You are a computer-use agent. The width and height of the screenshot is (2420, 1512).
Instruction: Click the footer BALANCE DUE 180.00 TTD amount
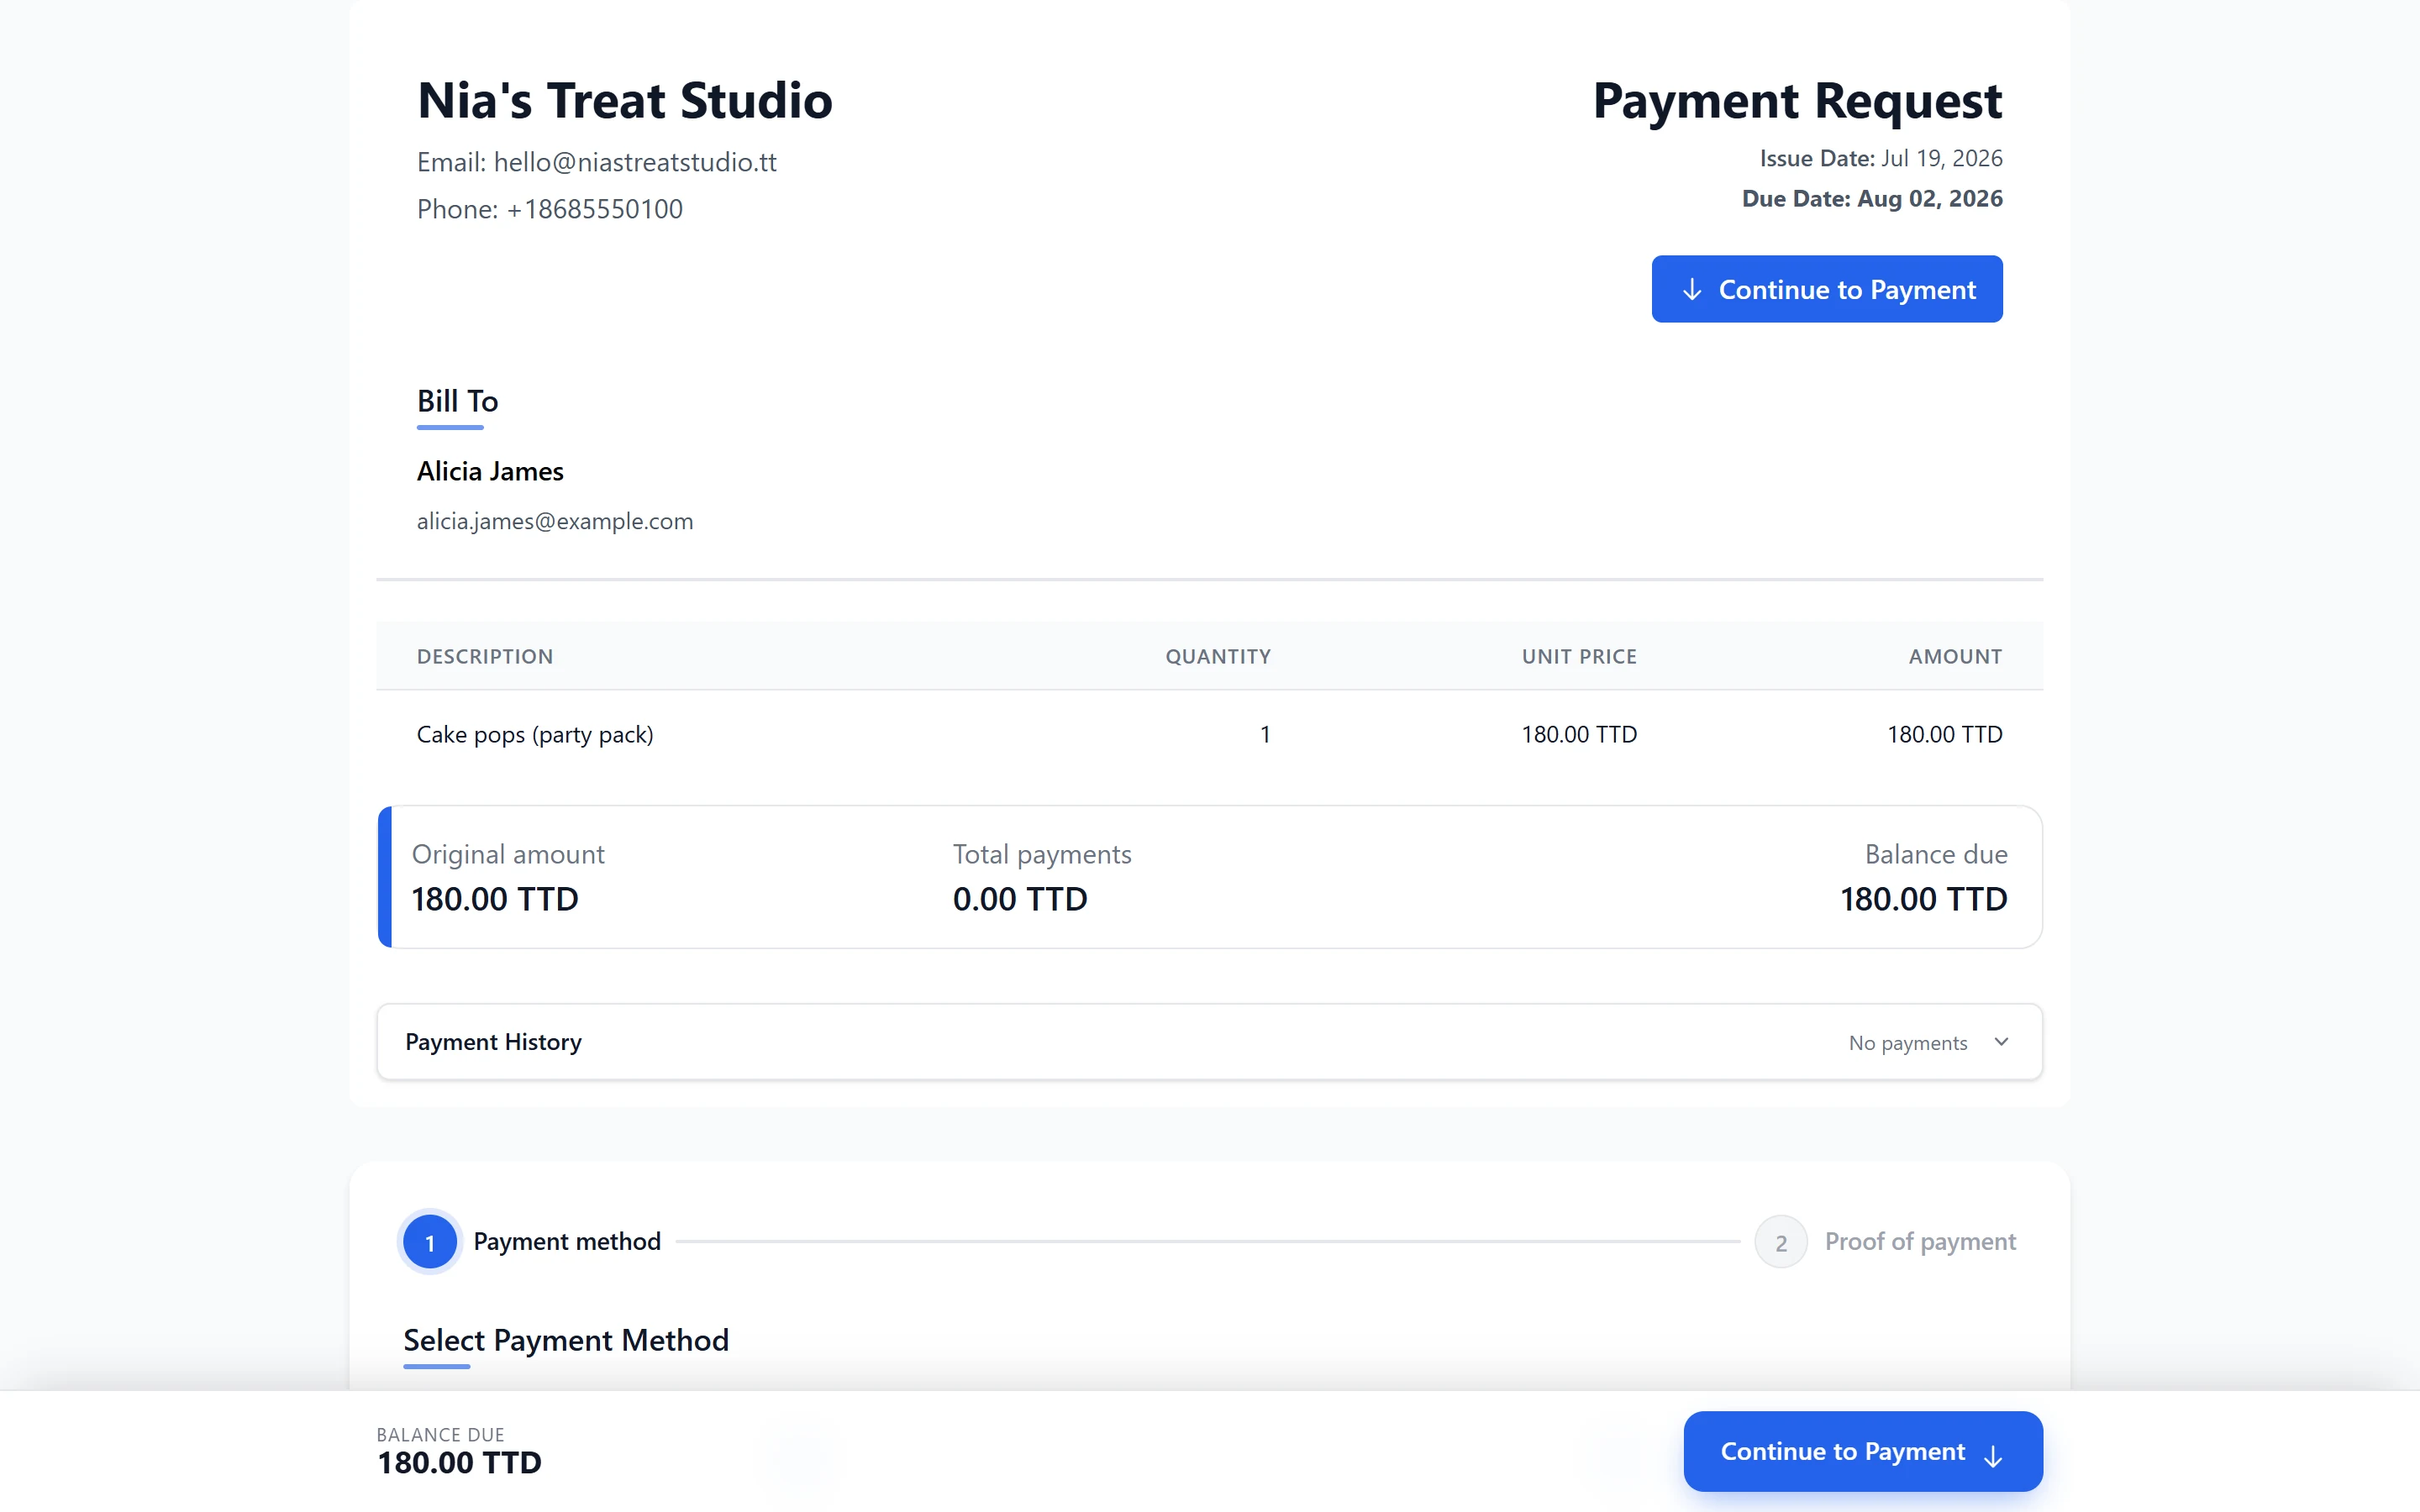click(x=459, y=1463)
